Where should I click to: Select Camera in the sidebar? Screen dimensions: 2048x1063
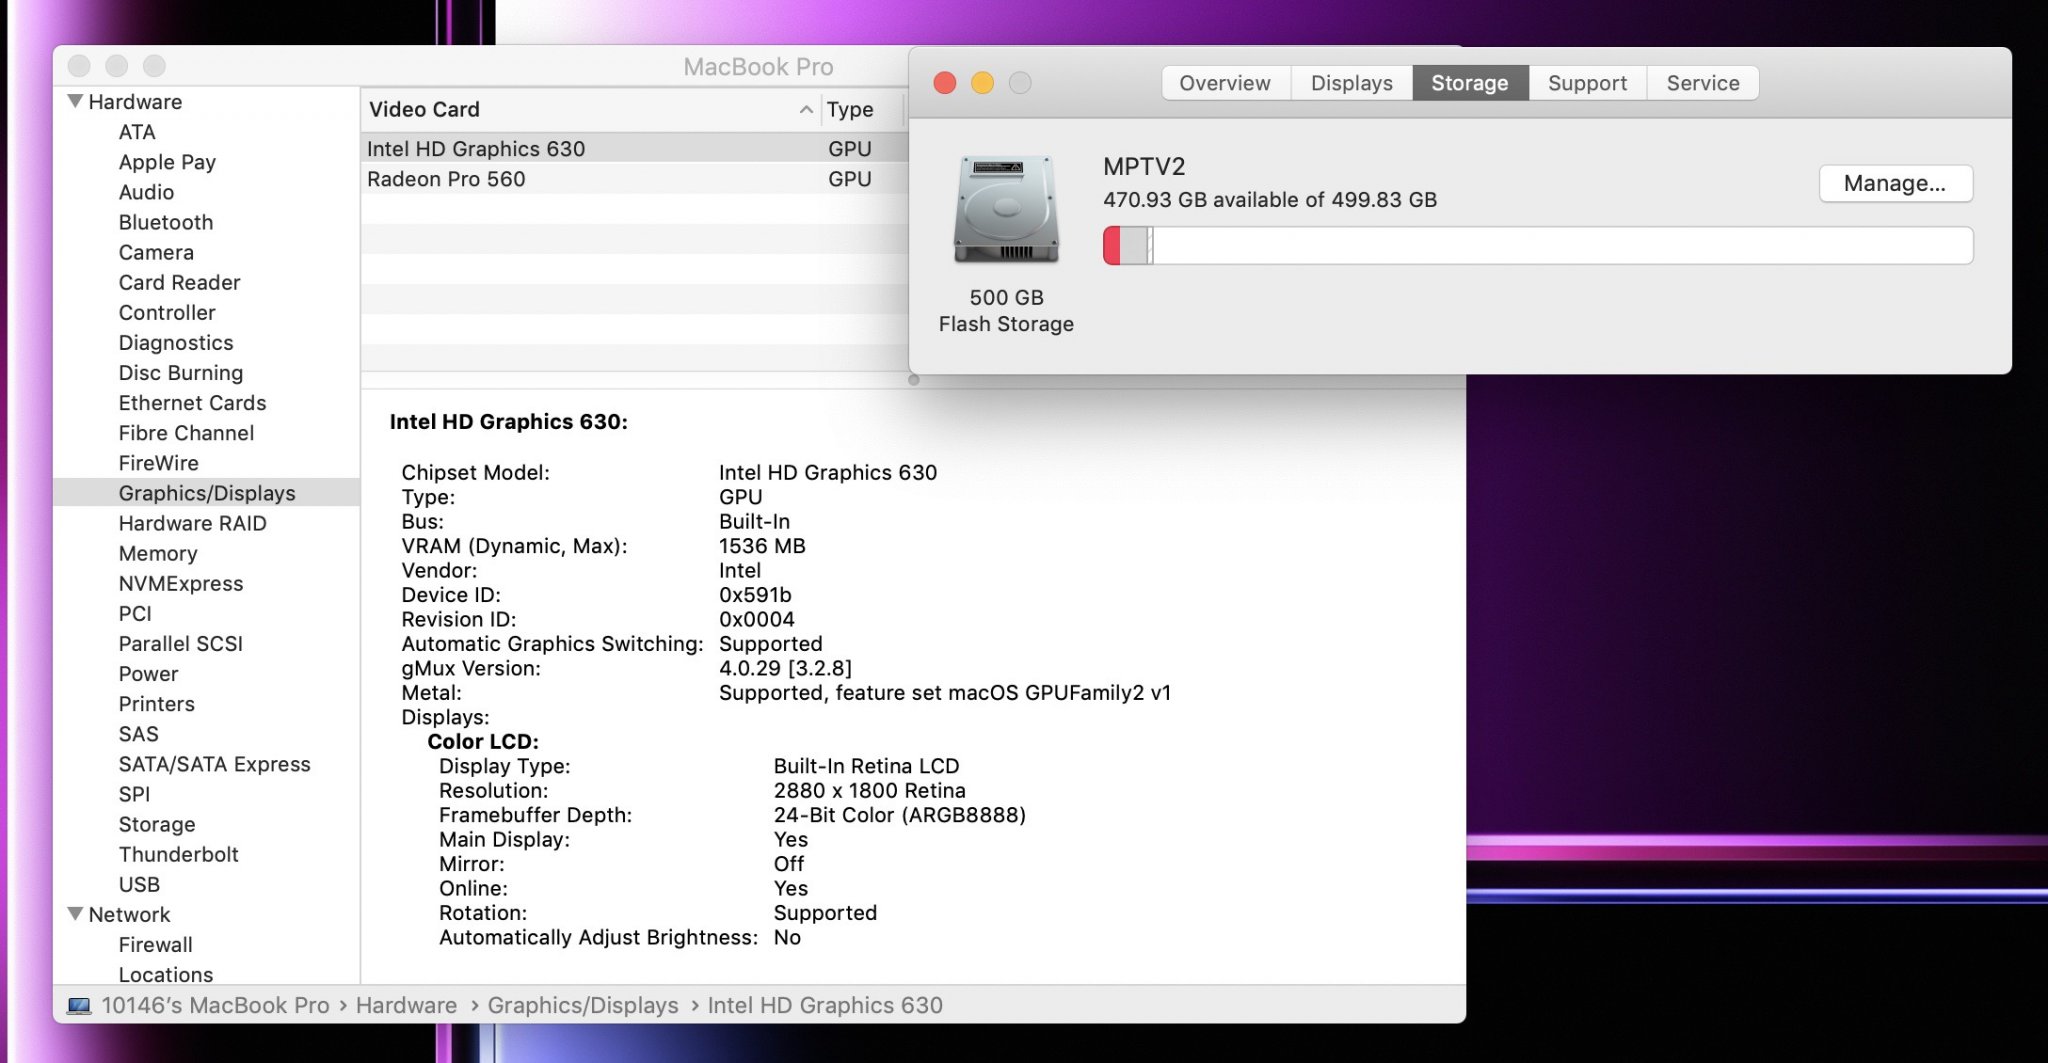point(156,252)
